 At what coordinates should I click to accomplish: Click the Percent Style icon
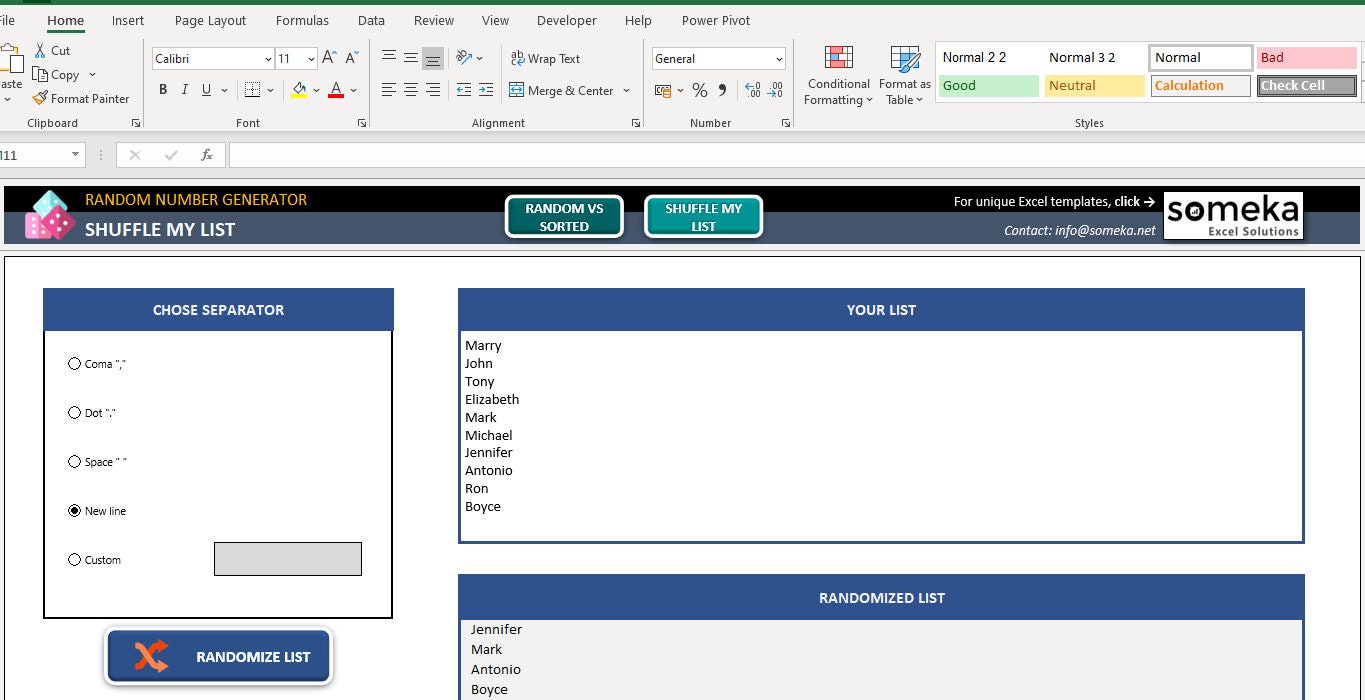tap(700, 91)
